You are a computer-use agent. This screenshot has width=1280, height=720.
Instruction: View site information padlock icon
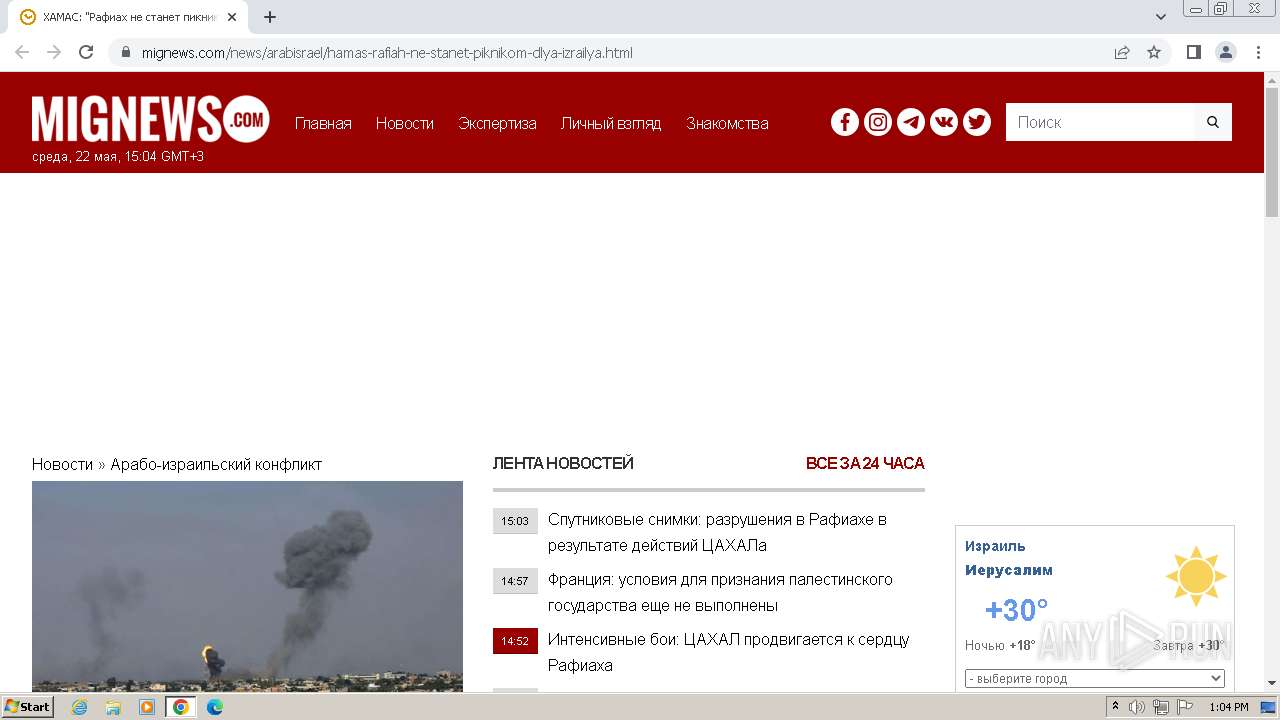pyautogui.click(x=125, y=52)
